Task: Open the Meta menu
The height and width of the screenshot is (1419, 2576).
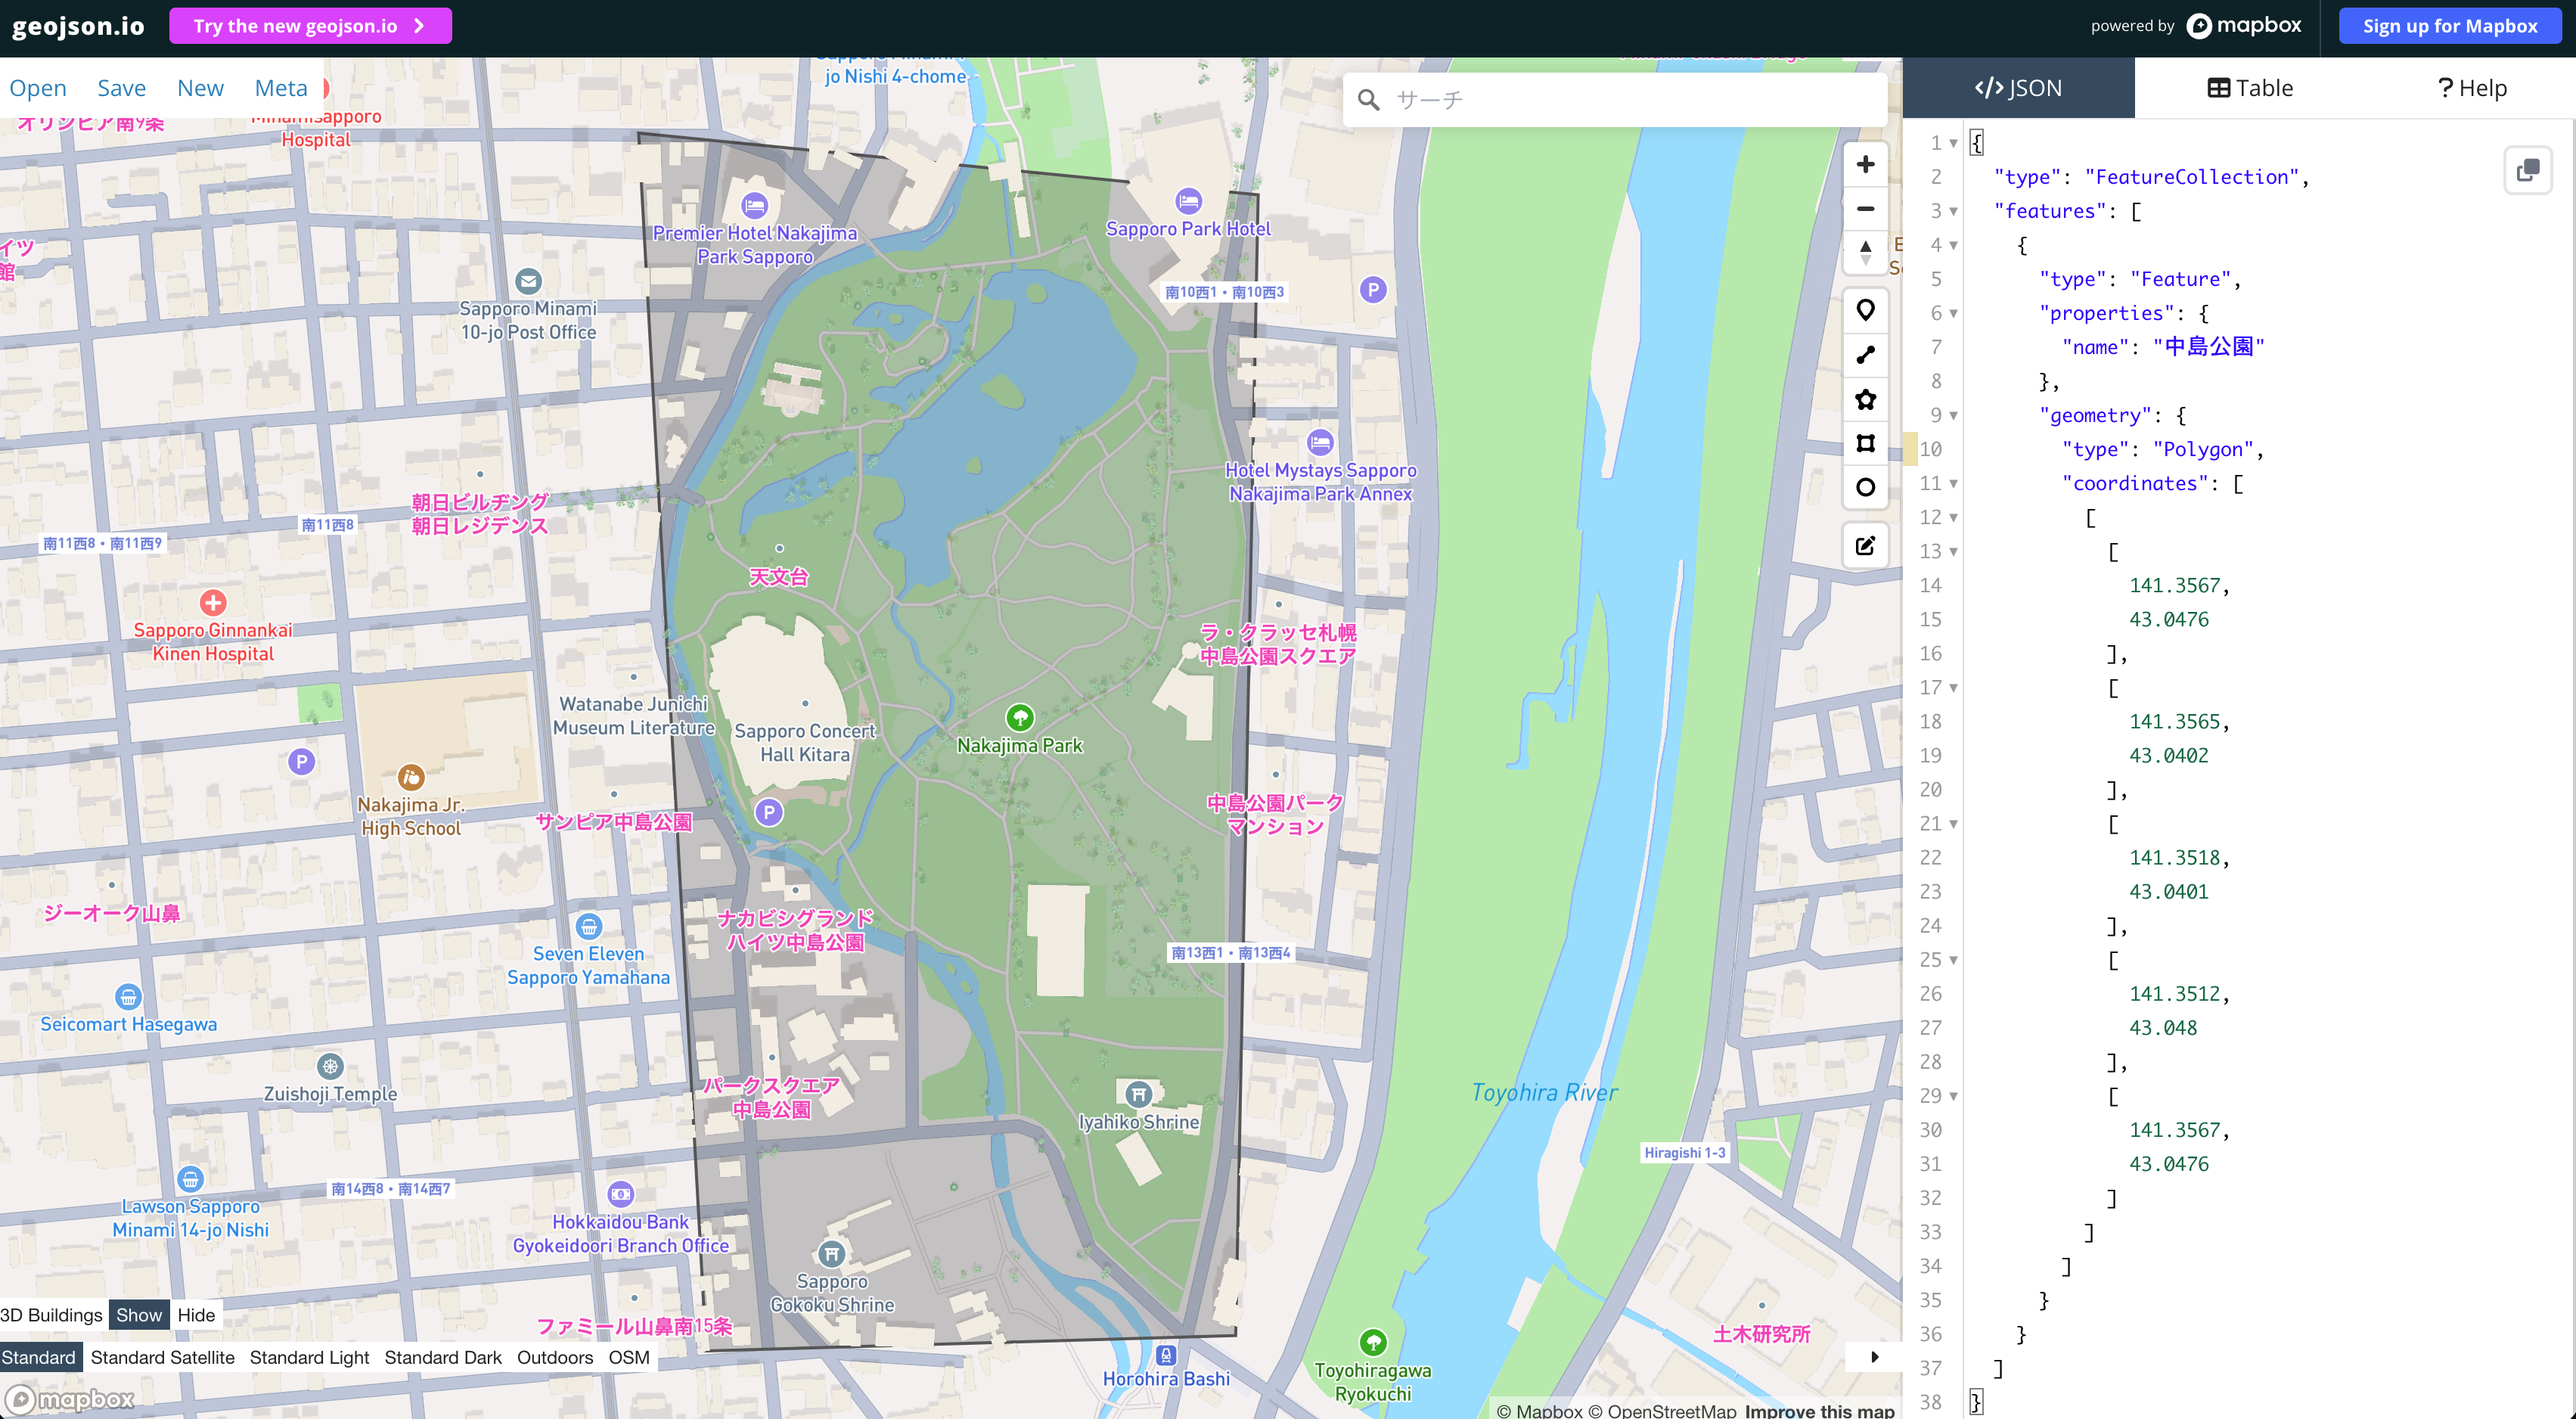Action: tap(281, 87)
